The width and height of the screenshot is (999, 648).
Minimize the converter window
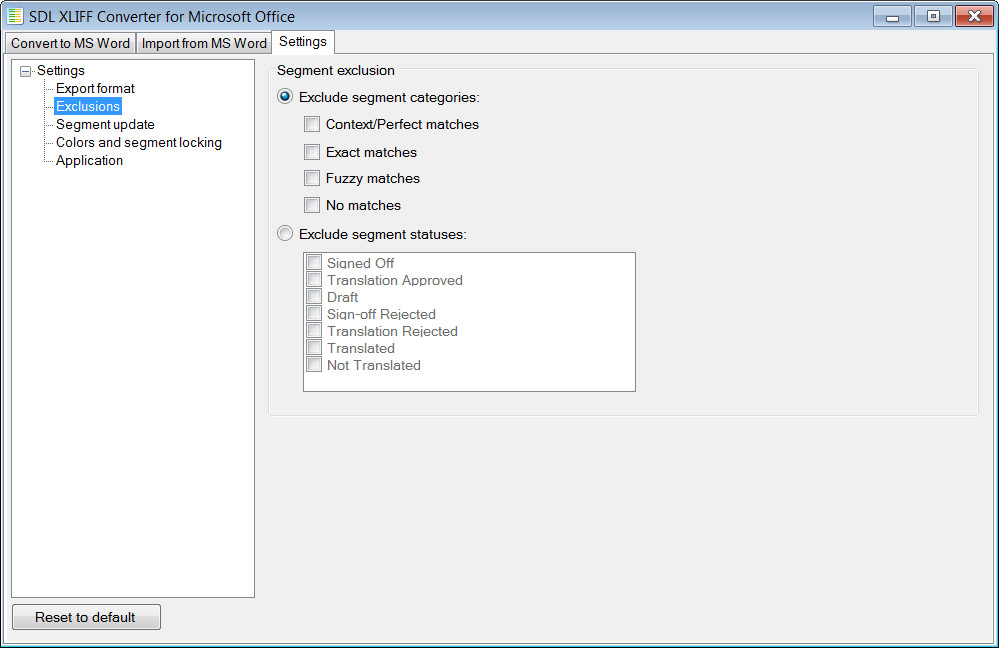tap(892, 16)
